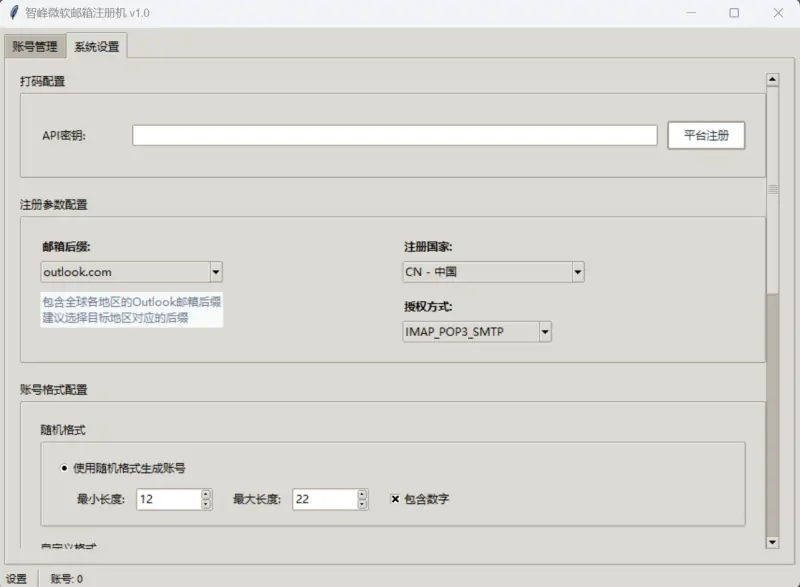The height and width of the screenshot is (587, 800).
Task: Switch to the 账号管理 tab
Action: [35, 45]
